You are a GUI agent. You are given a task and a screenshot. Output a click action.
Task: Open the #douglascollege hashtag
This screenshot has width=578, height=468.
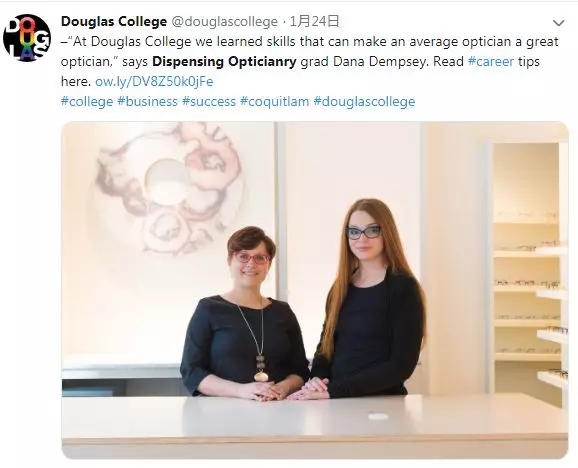[364, 101]
